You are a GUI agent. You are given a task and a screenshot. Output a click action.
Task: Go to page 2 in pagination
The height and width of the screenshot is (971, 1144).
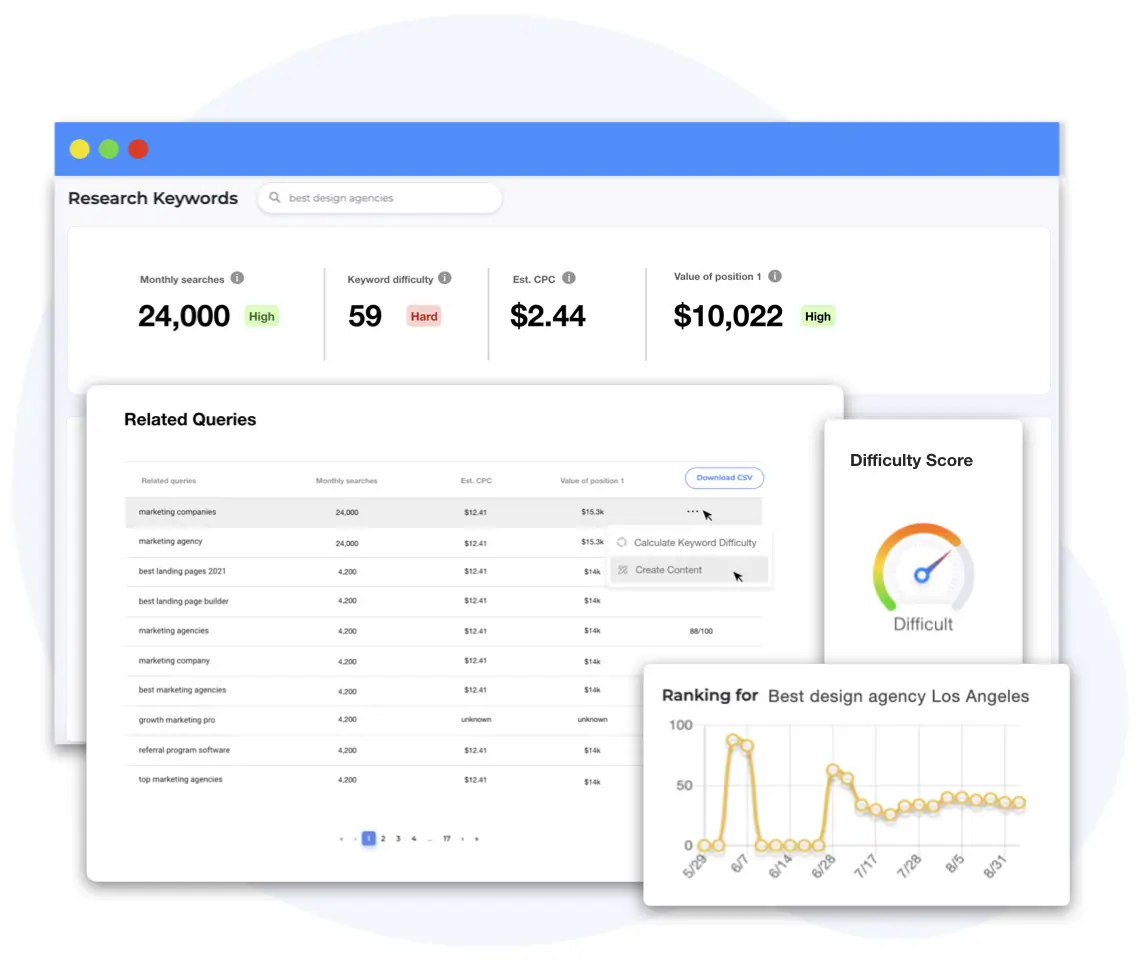[383, 839]
